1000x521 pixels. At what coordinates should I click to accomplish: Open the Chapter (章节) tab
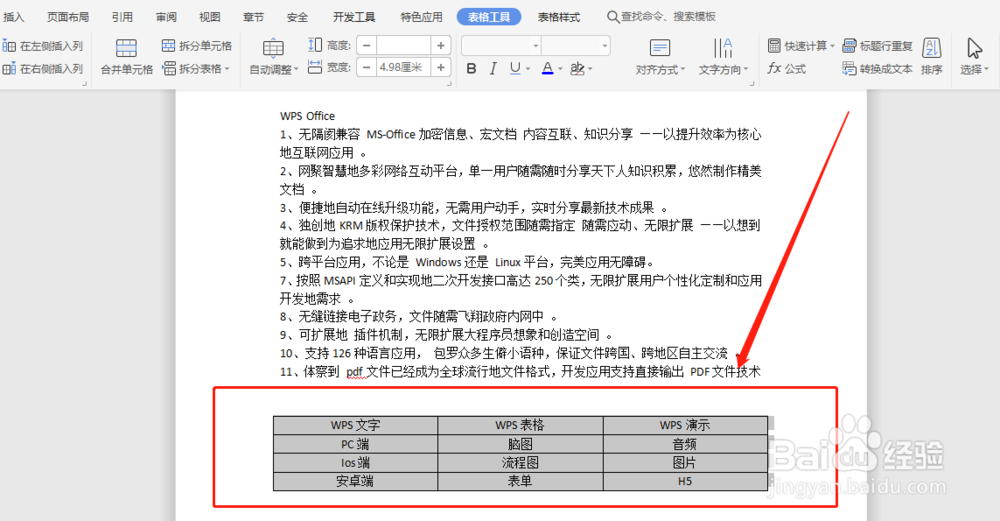[253, 17]
